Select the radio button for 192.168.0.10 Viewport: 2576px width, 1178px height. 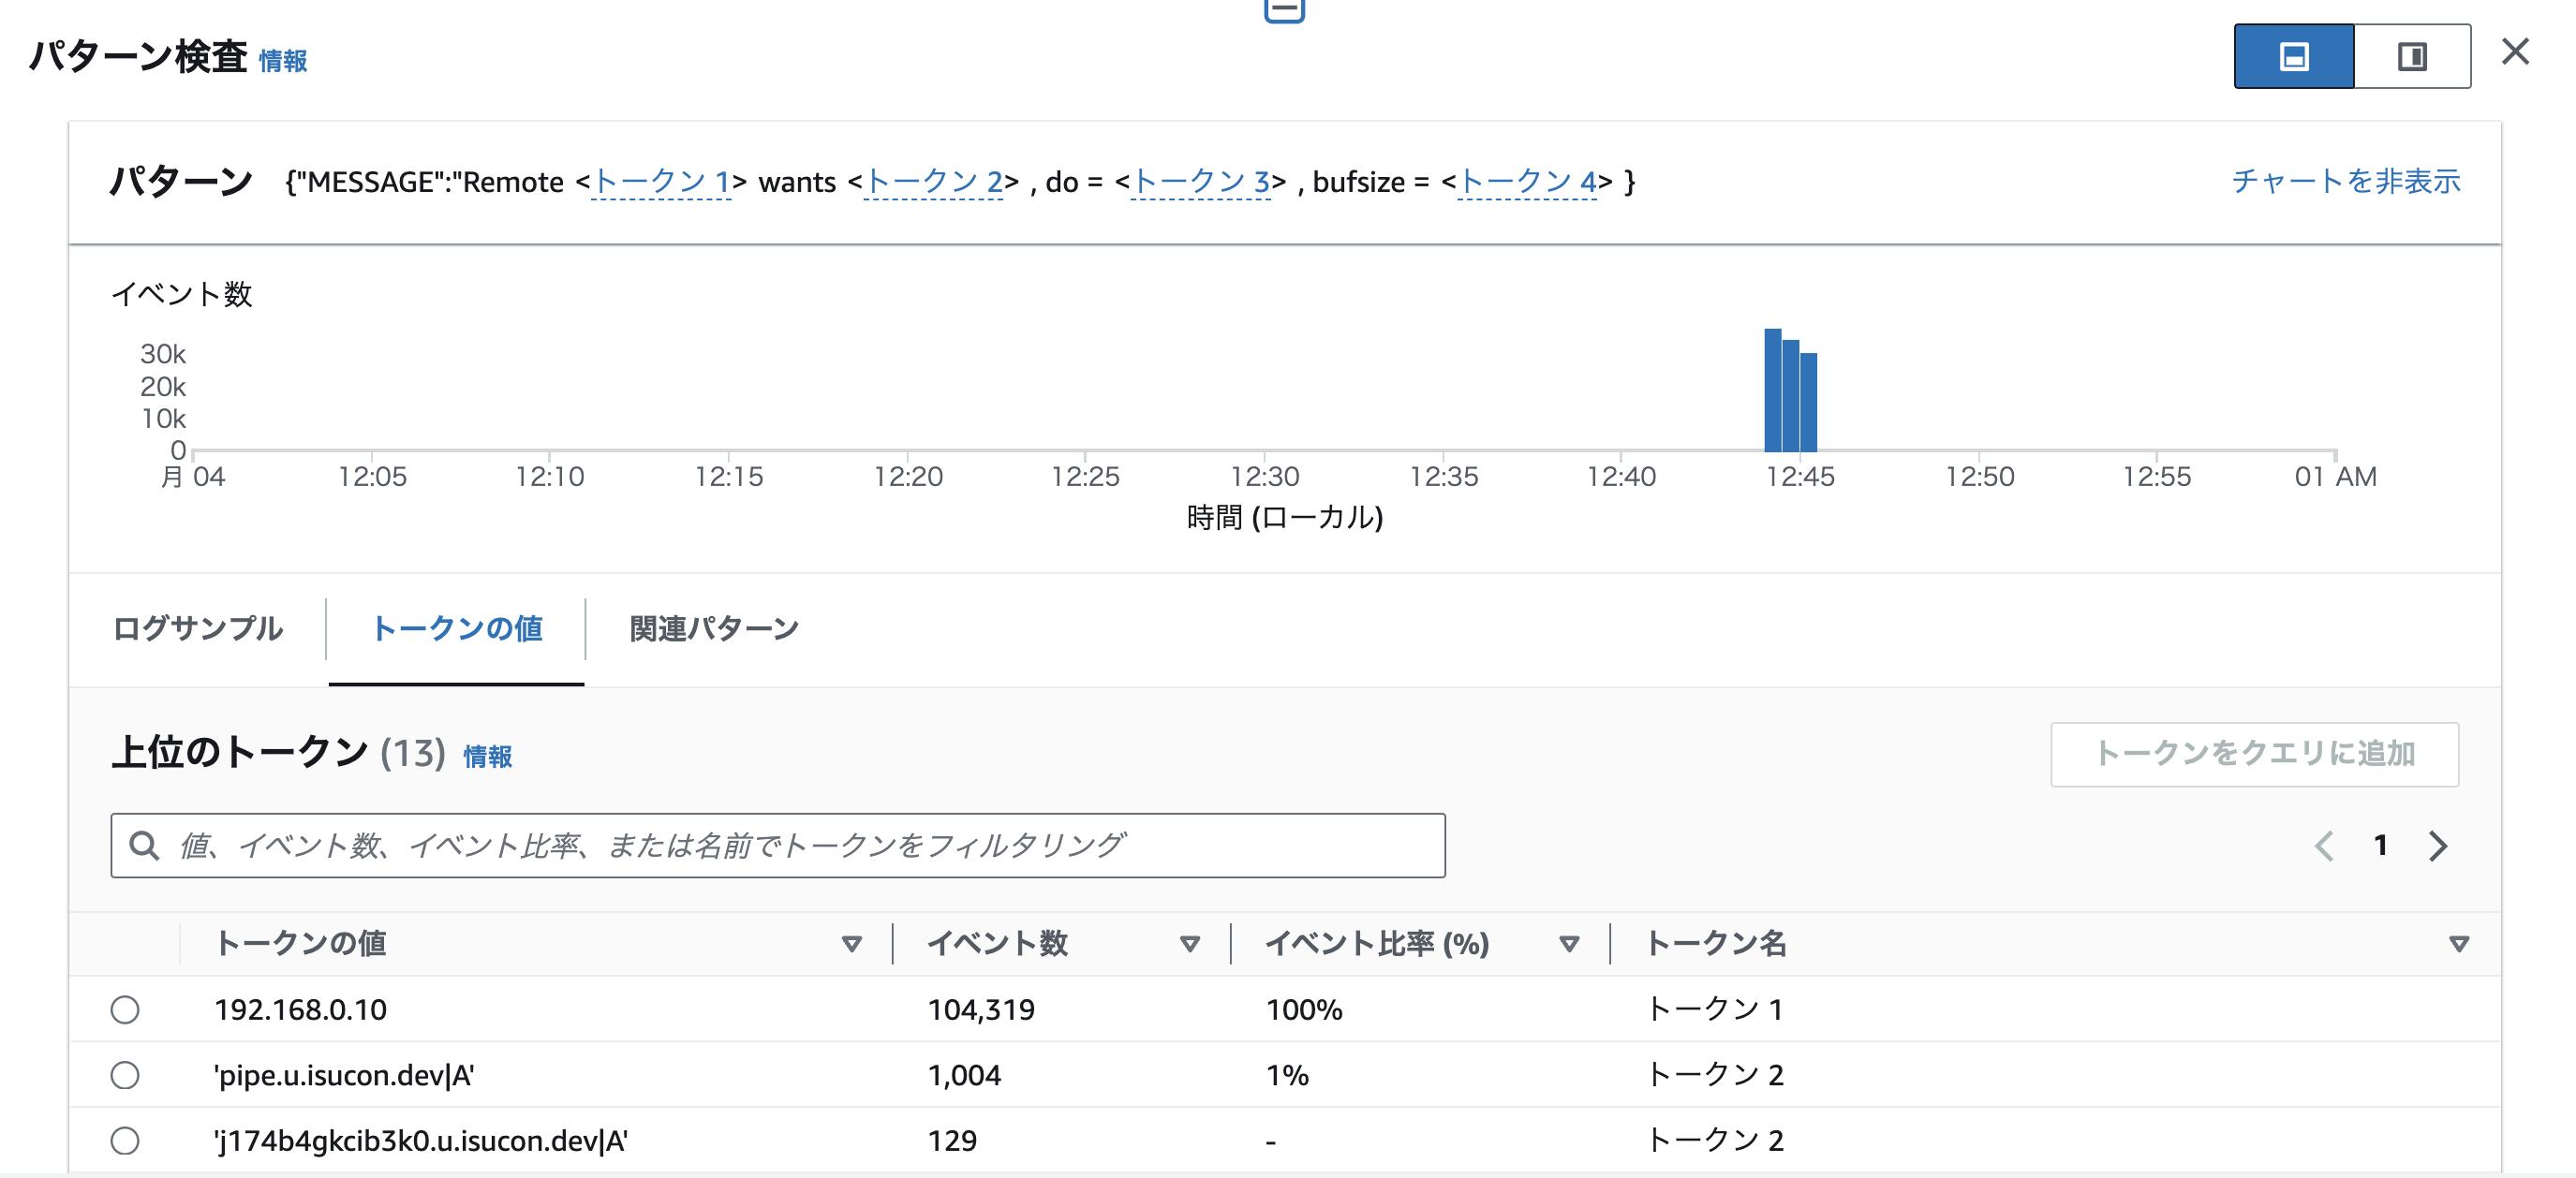click(x=126, y=1009)
